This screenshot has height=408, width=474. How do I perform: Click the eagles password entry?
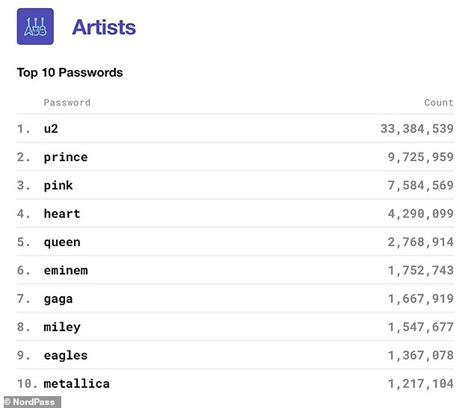coord(66,356)
